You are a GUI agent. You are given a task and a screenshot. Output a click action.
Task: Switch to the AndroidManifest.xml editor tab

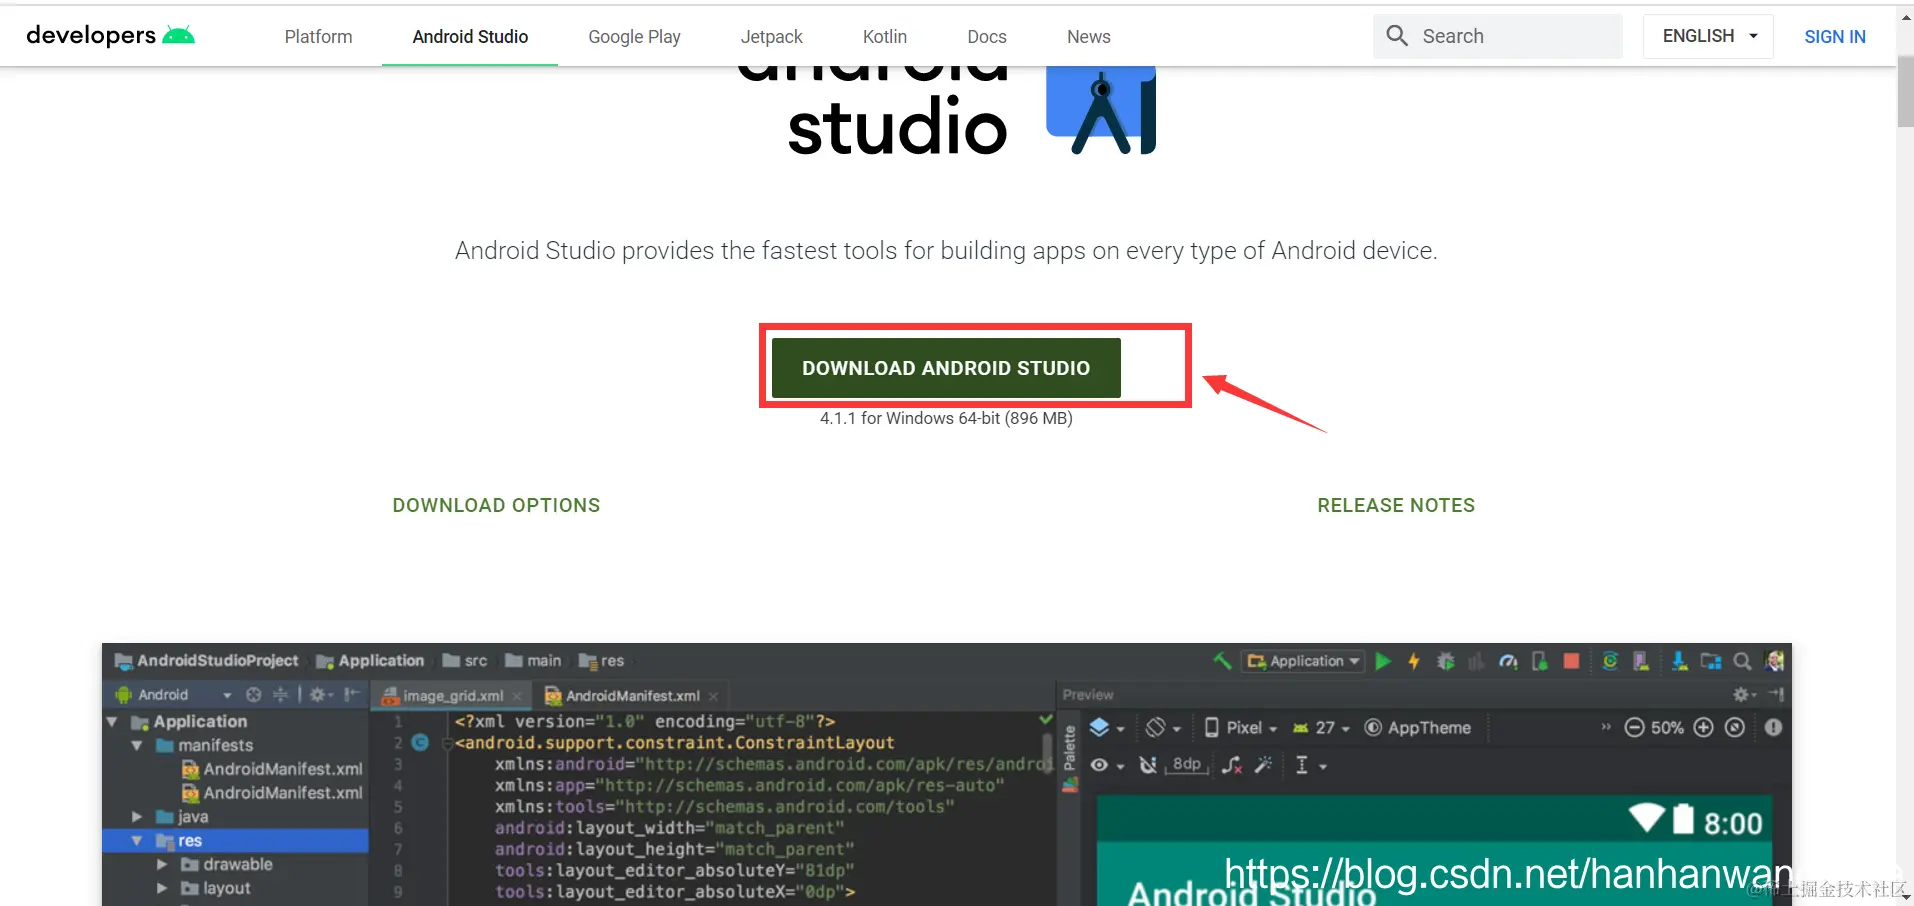(632, 695)
